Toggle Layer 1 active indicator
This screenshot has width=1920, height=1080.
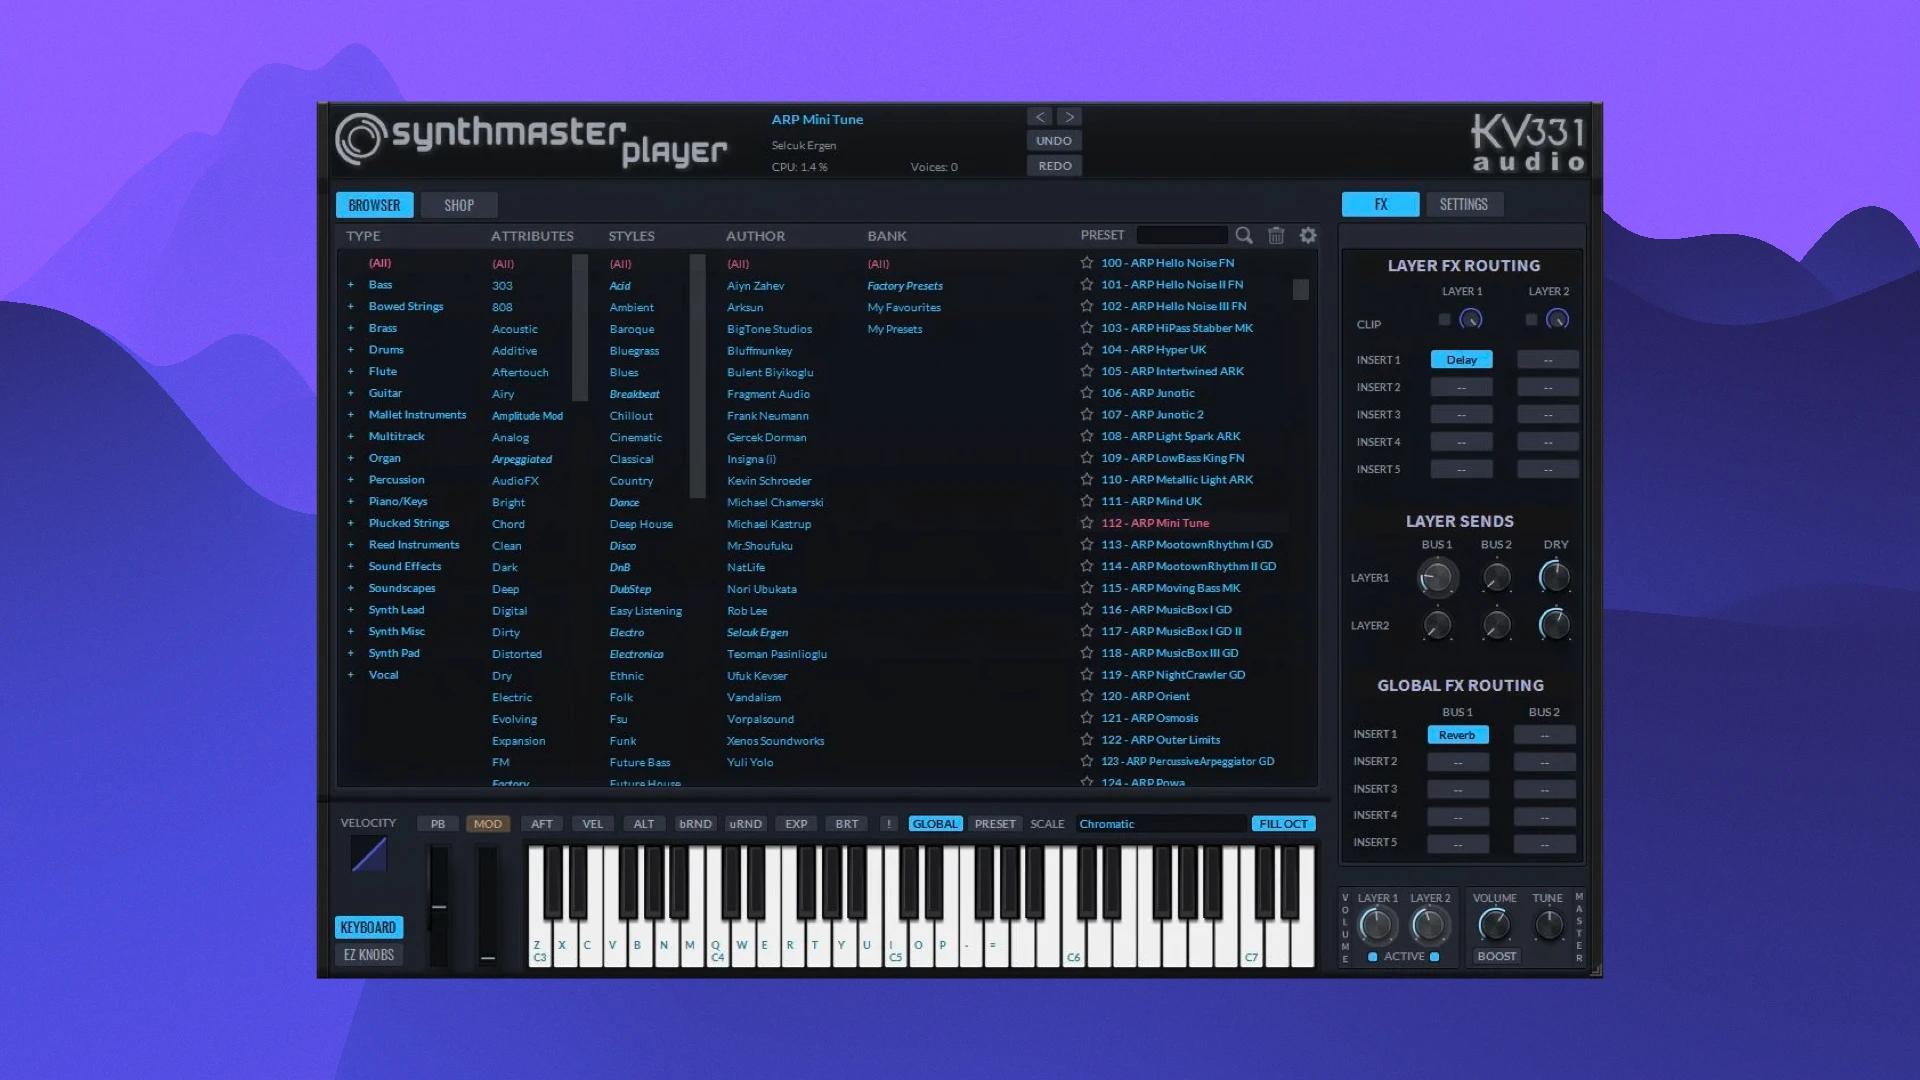coord(1373,957)
